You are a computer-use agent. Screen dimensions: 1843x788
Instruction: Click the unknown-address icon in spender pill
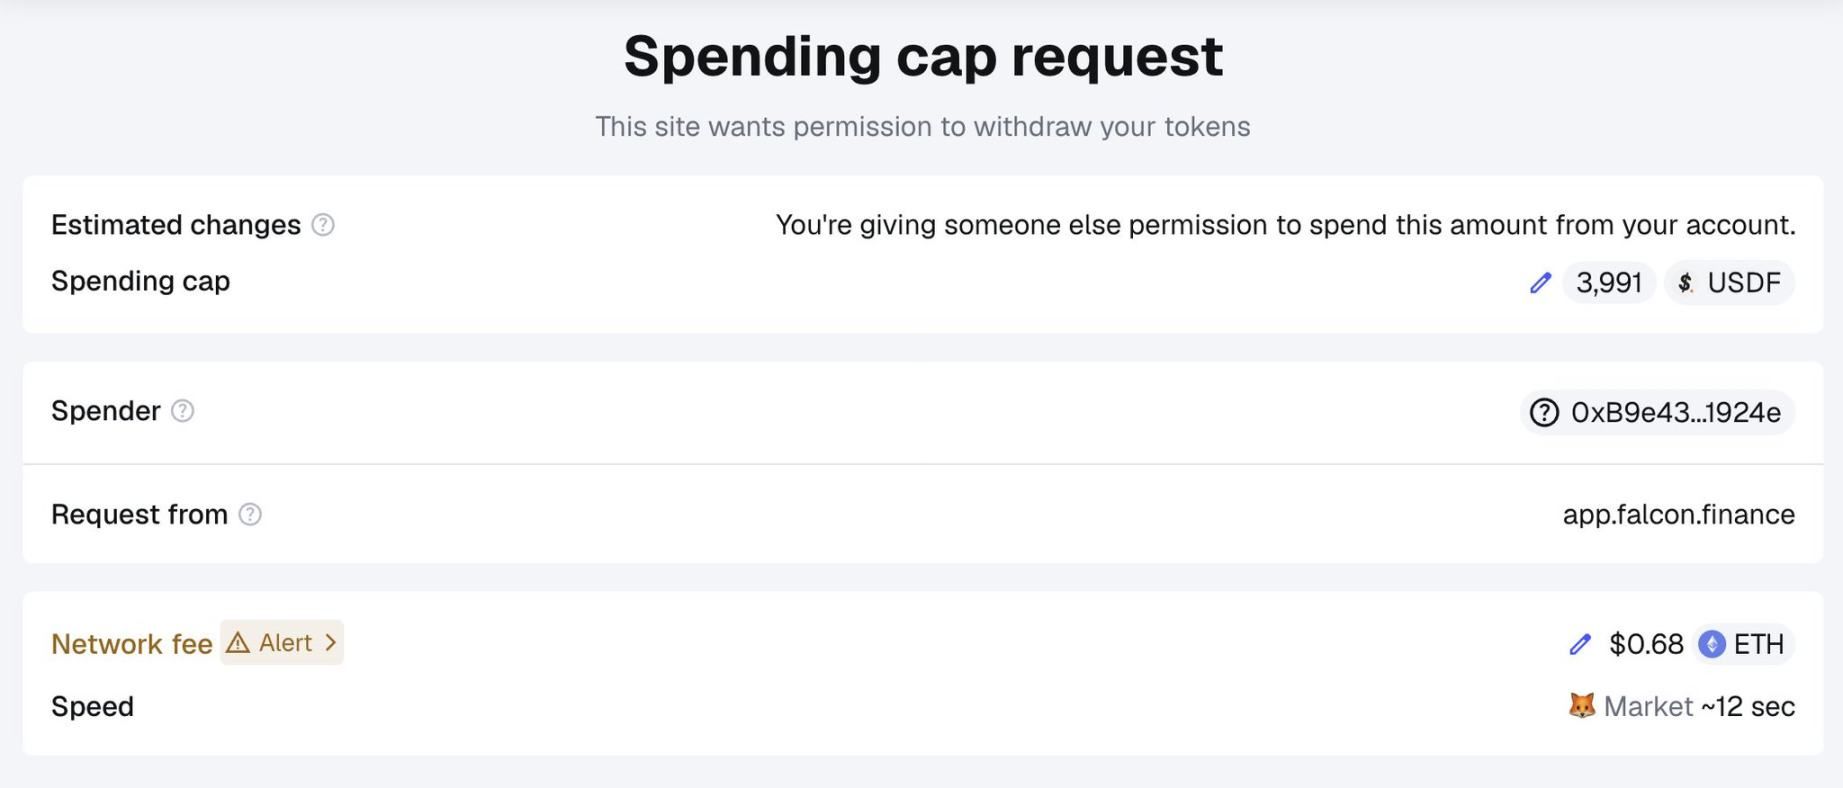(x=1544, y=412)
